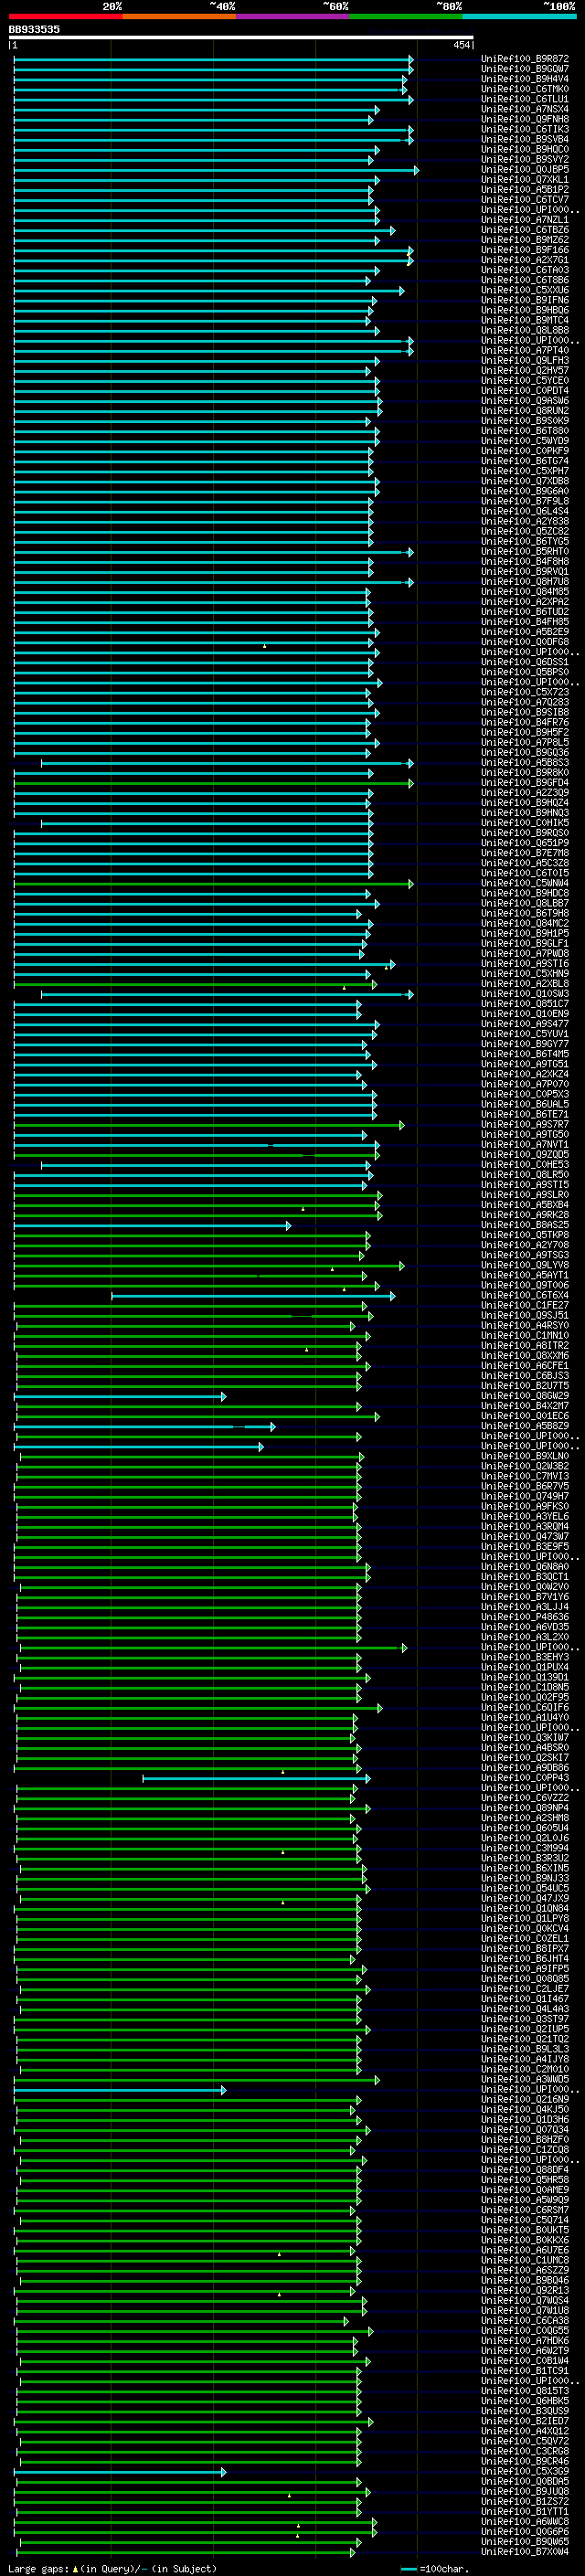Image resolution: width=585 pixels, height=2576 pixels.
Task: Select the UniRef100_Q9LFH3 label
Action: [525, 360]
